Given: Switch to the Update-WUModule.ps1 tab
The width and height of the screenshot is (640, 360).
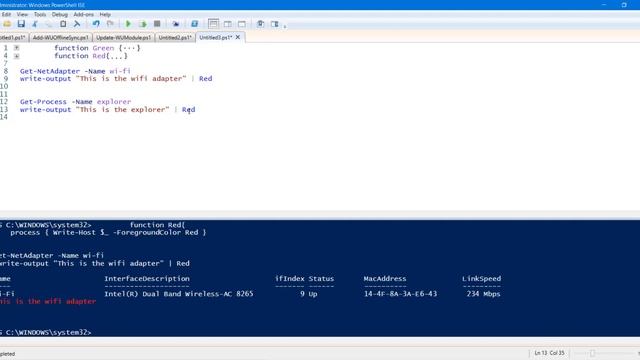Looking at the screenshot, I should pos(123,38).
